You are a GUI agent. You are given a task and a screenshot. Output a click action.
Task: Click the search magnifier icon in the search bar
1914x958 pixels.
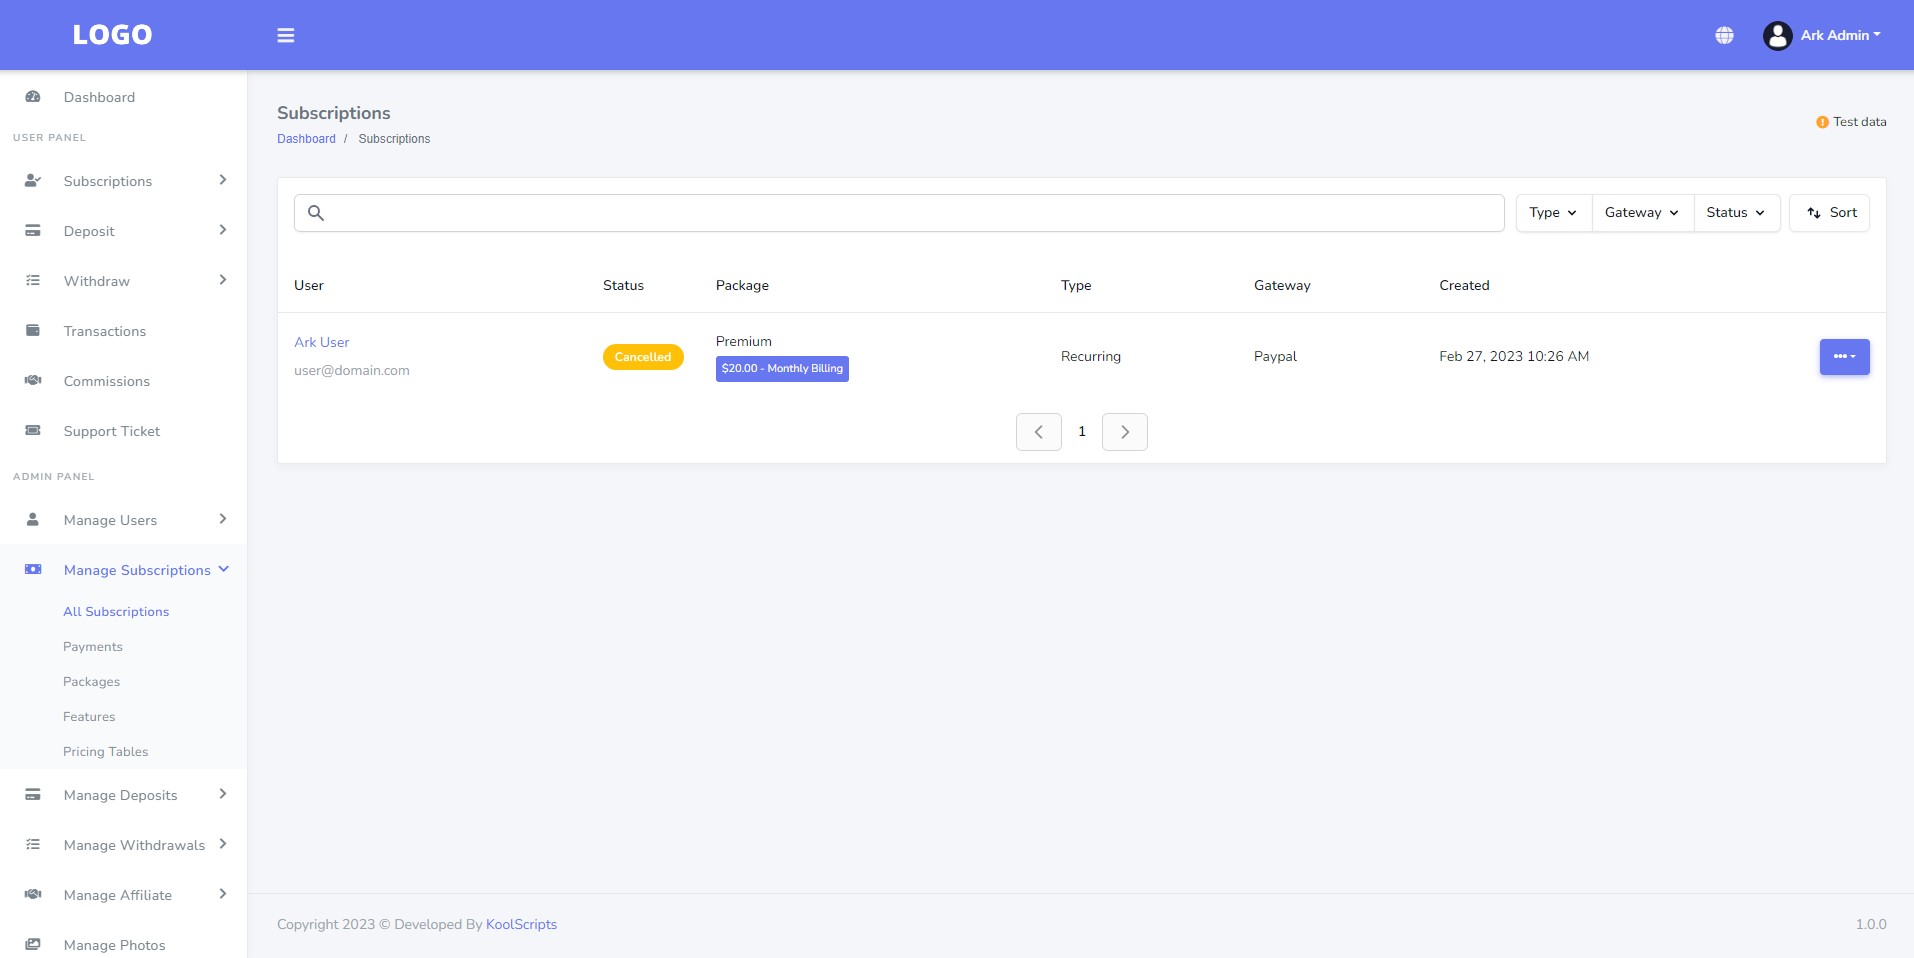pos(316,213)
